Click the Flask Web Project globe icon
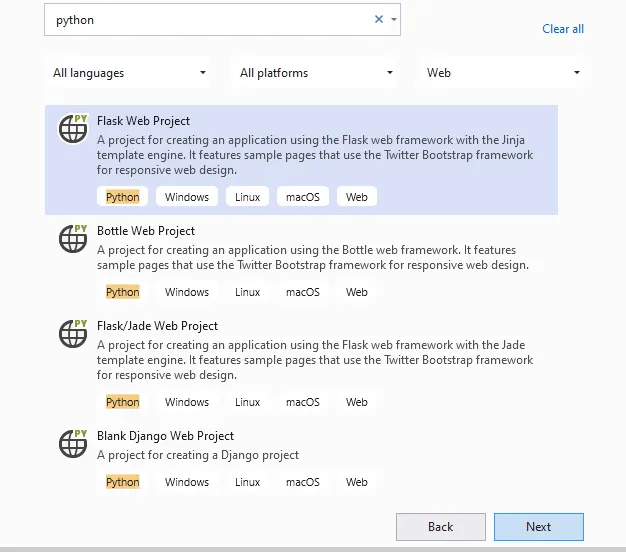Image resolution: width=626 pixels, height=552 pixels. [x=73, y=129]
